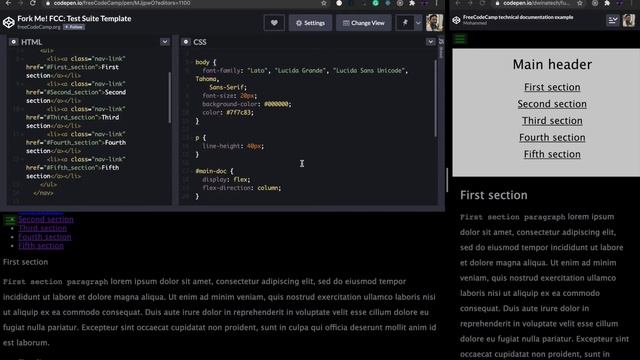The image size is (640, 360).
Task: Click the back arrow in left browser
Action: (x=8, y=3)
